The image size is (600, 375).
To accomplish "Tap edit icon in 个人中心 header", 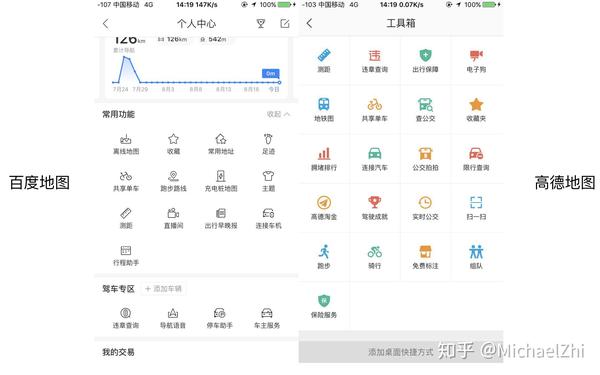I will [x=285, y=24].
